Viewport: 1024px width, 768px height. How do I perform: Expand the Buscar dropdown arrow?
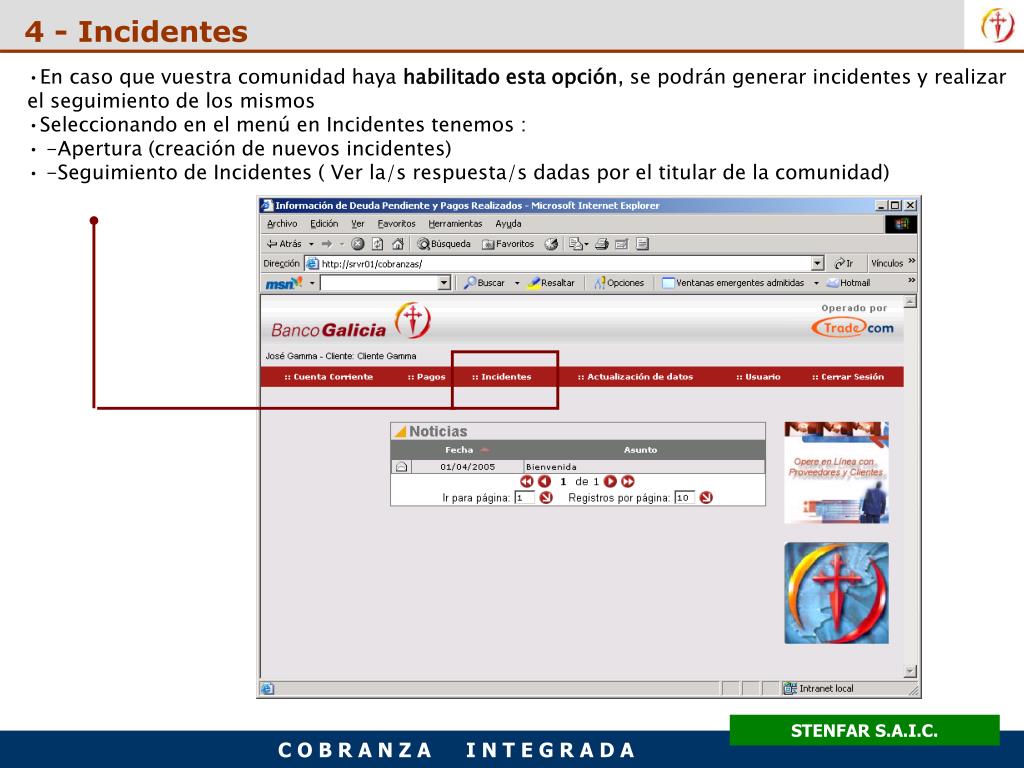(x=517, y=283)
